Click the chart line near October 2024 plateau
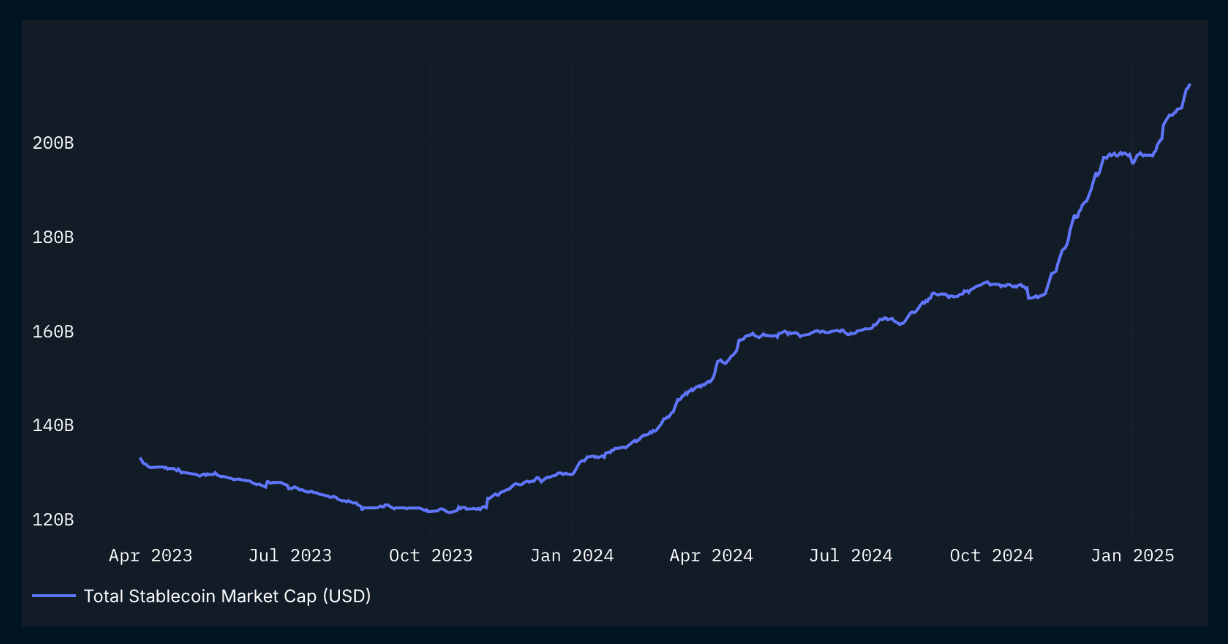The width and height of the screenshot is (1228, 644). coord(992,285)
